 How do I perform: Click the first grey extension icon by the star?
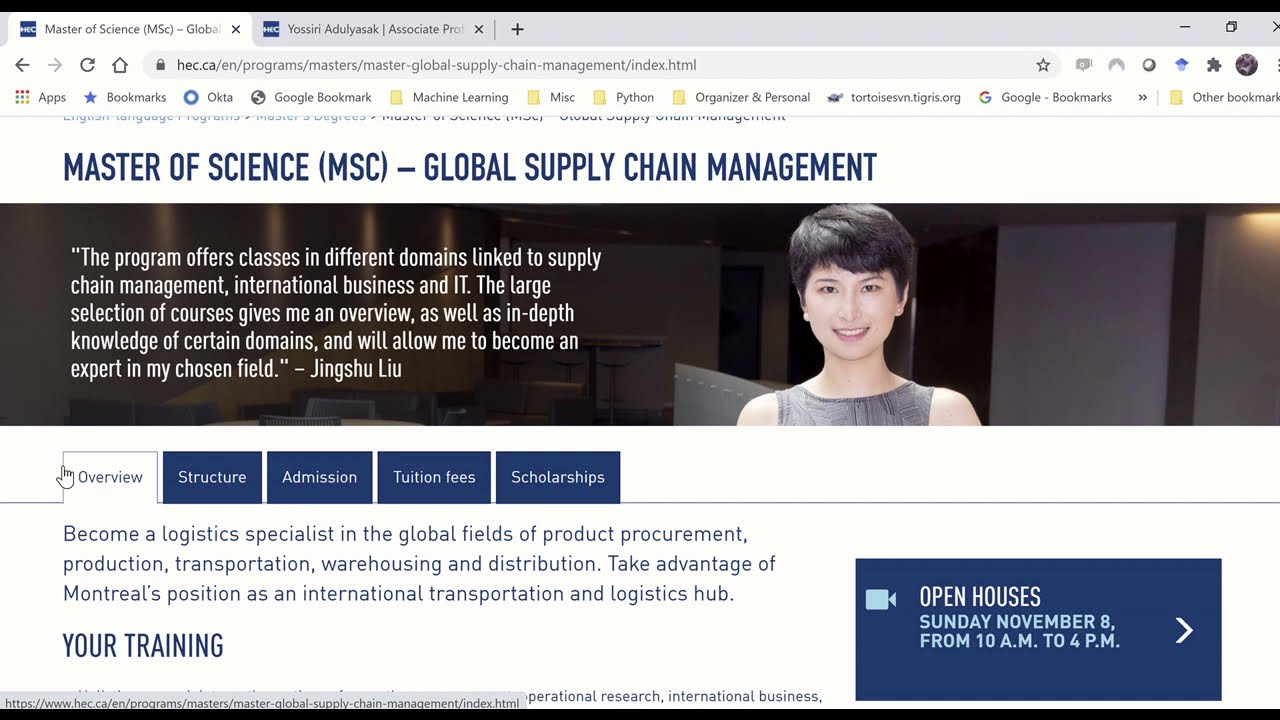(1084, 65)
